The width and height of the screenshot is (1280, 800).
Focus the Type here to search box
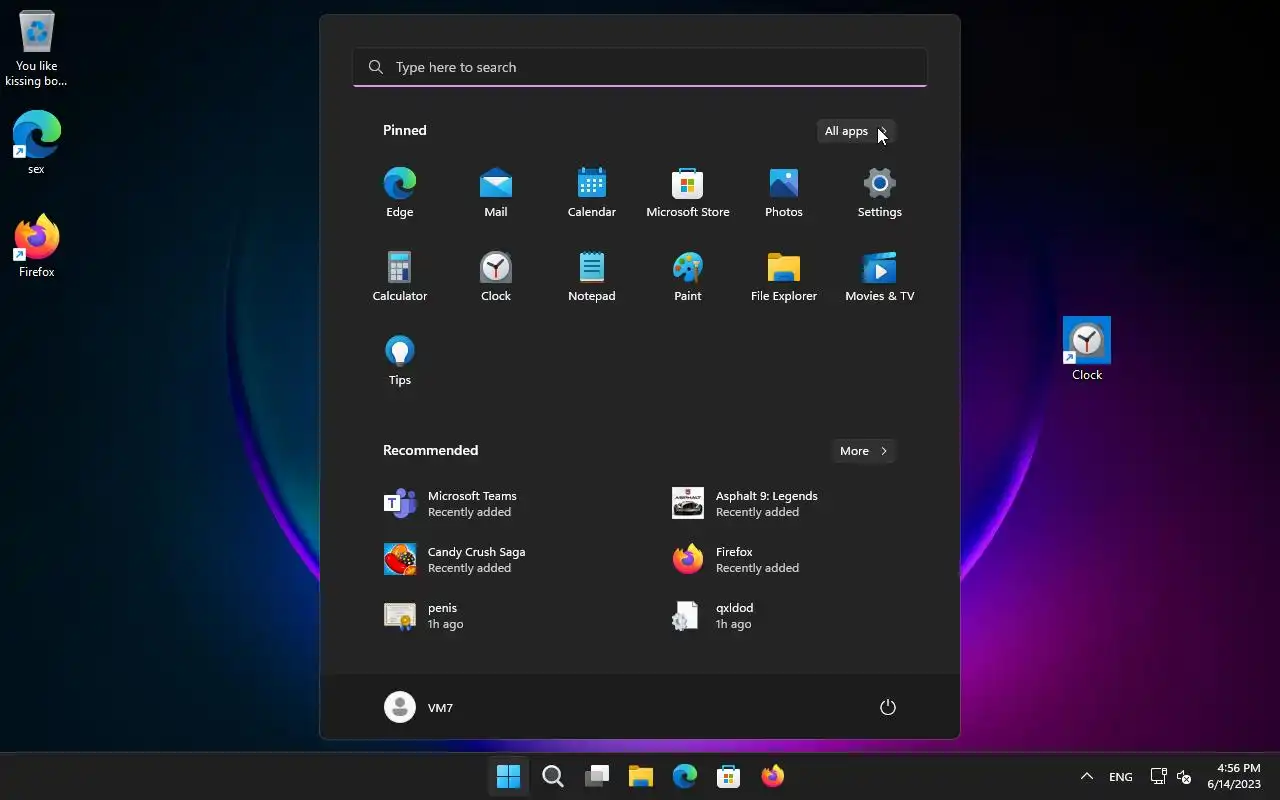coord(640,67)
